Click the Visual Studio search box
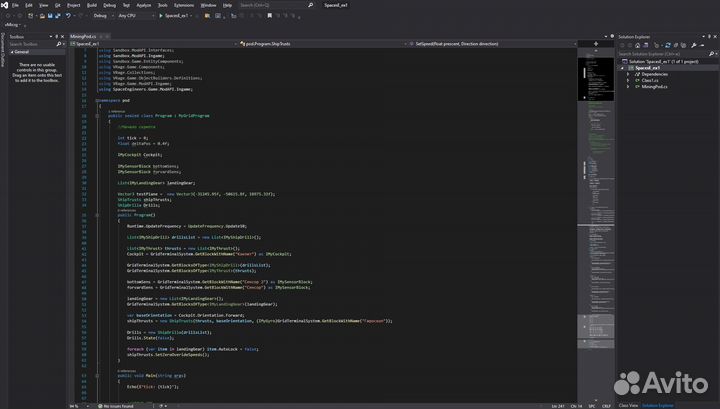 click(x=276, y=5)
